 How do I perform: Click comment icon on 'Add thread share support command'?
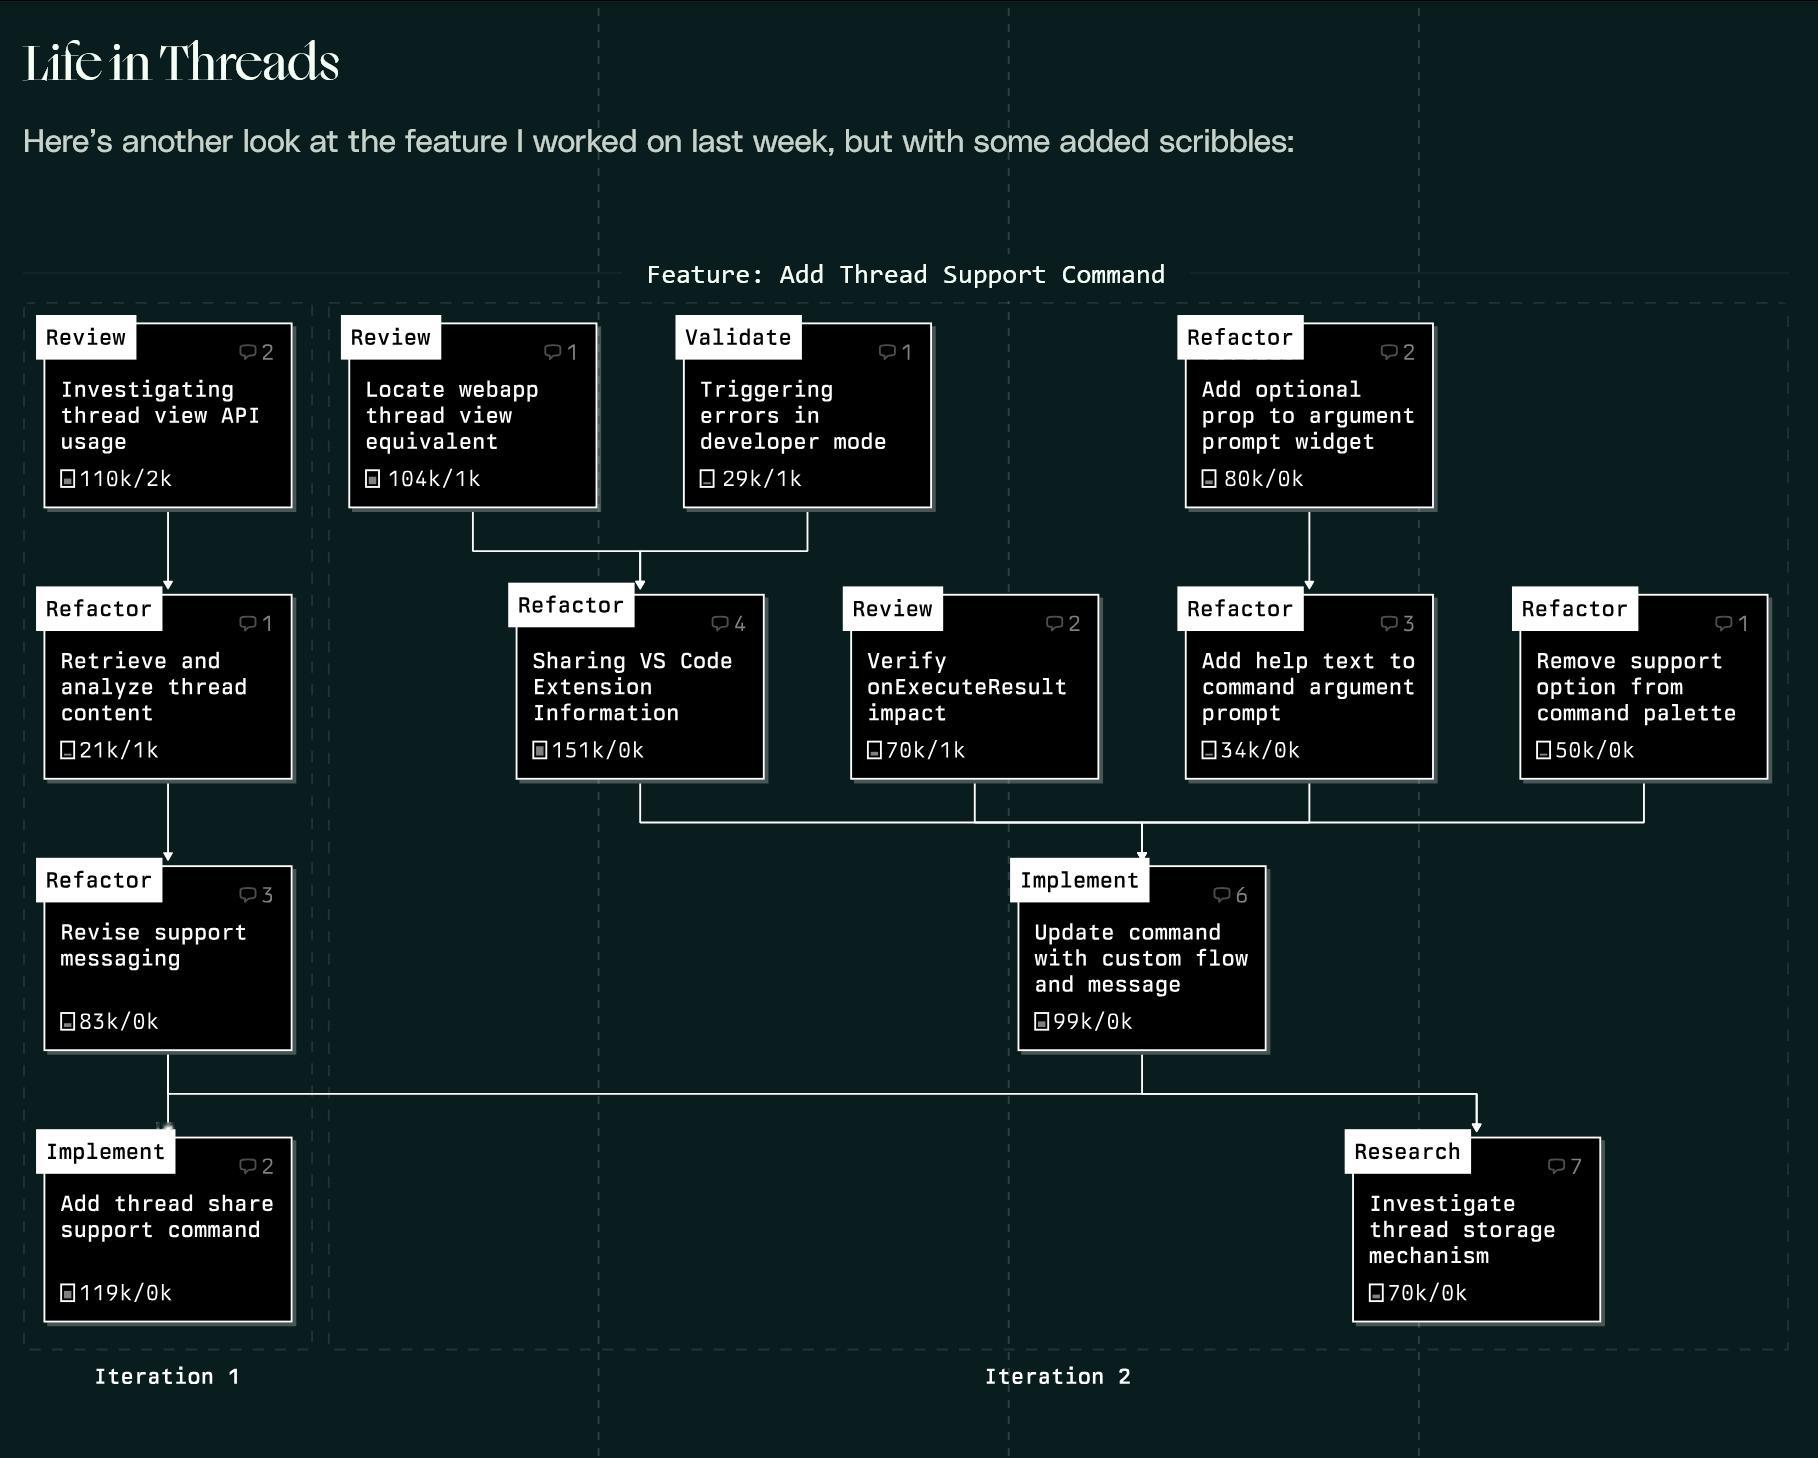[248, 1166]
